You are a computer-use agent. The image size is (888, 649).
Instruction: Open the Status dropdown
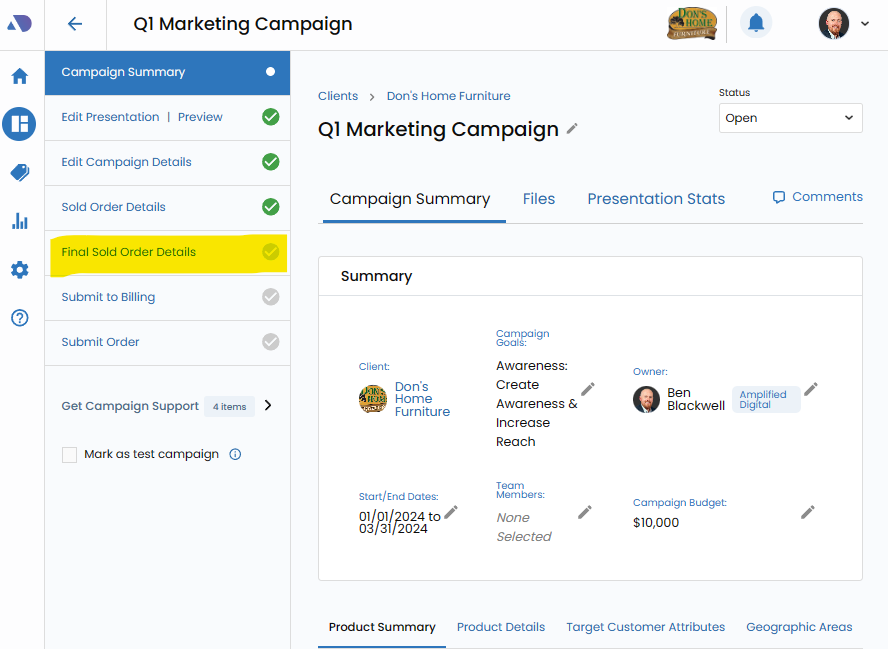pos(790,118)
